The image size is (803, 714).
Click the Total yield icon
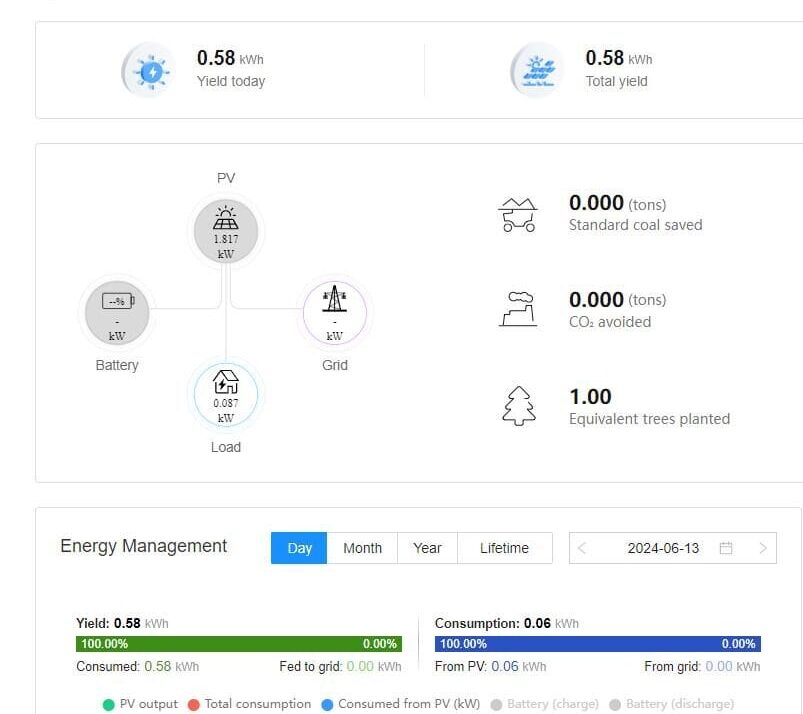tap(536, 69)
